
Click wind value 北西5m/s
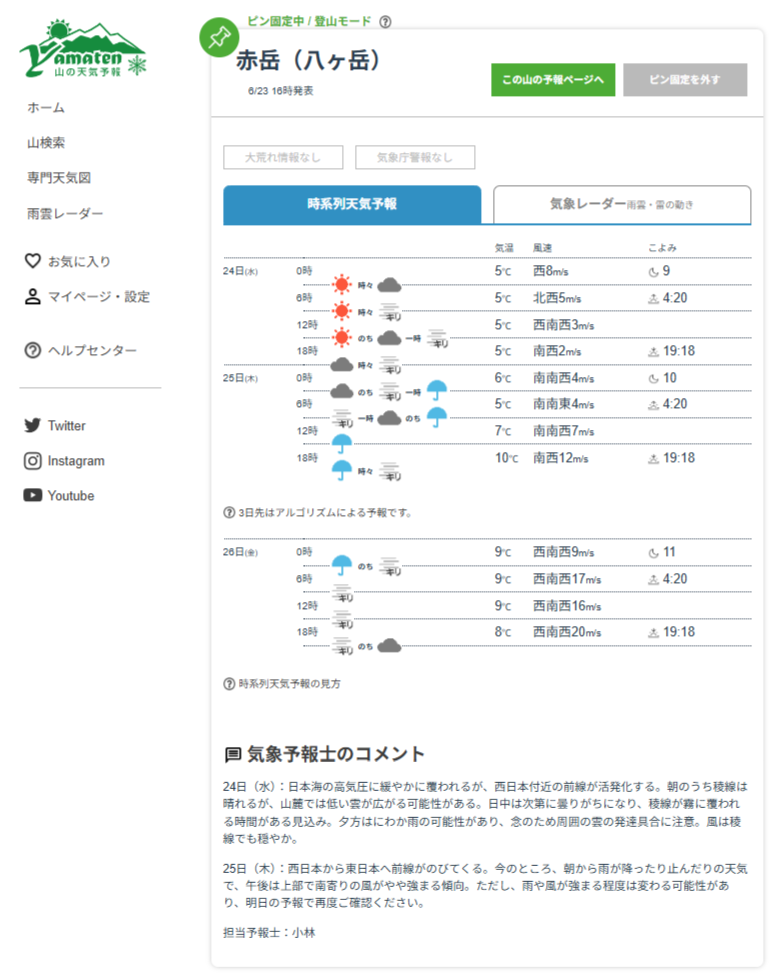tap(557, 298)
